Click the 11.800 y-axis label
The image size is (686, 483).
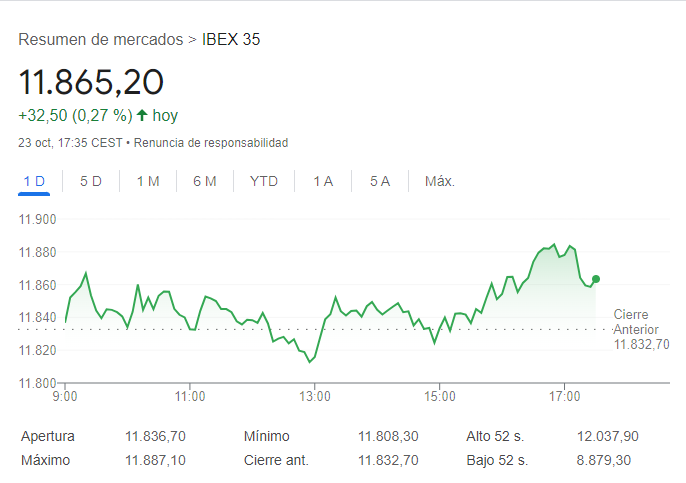pyautogui.click(x=37, y=383)
